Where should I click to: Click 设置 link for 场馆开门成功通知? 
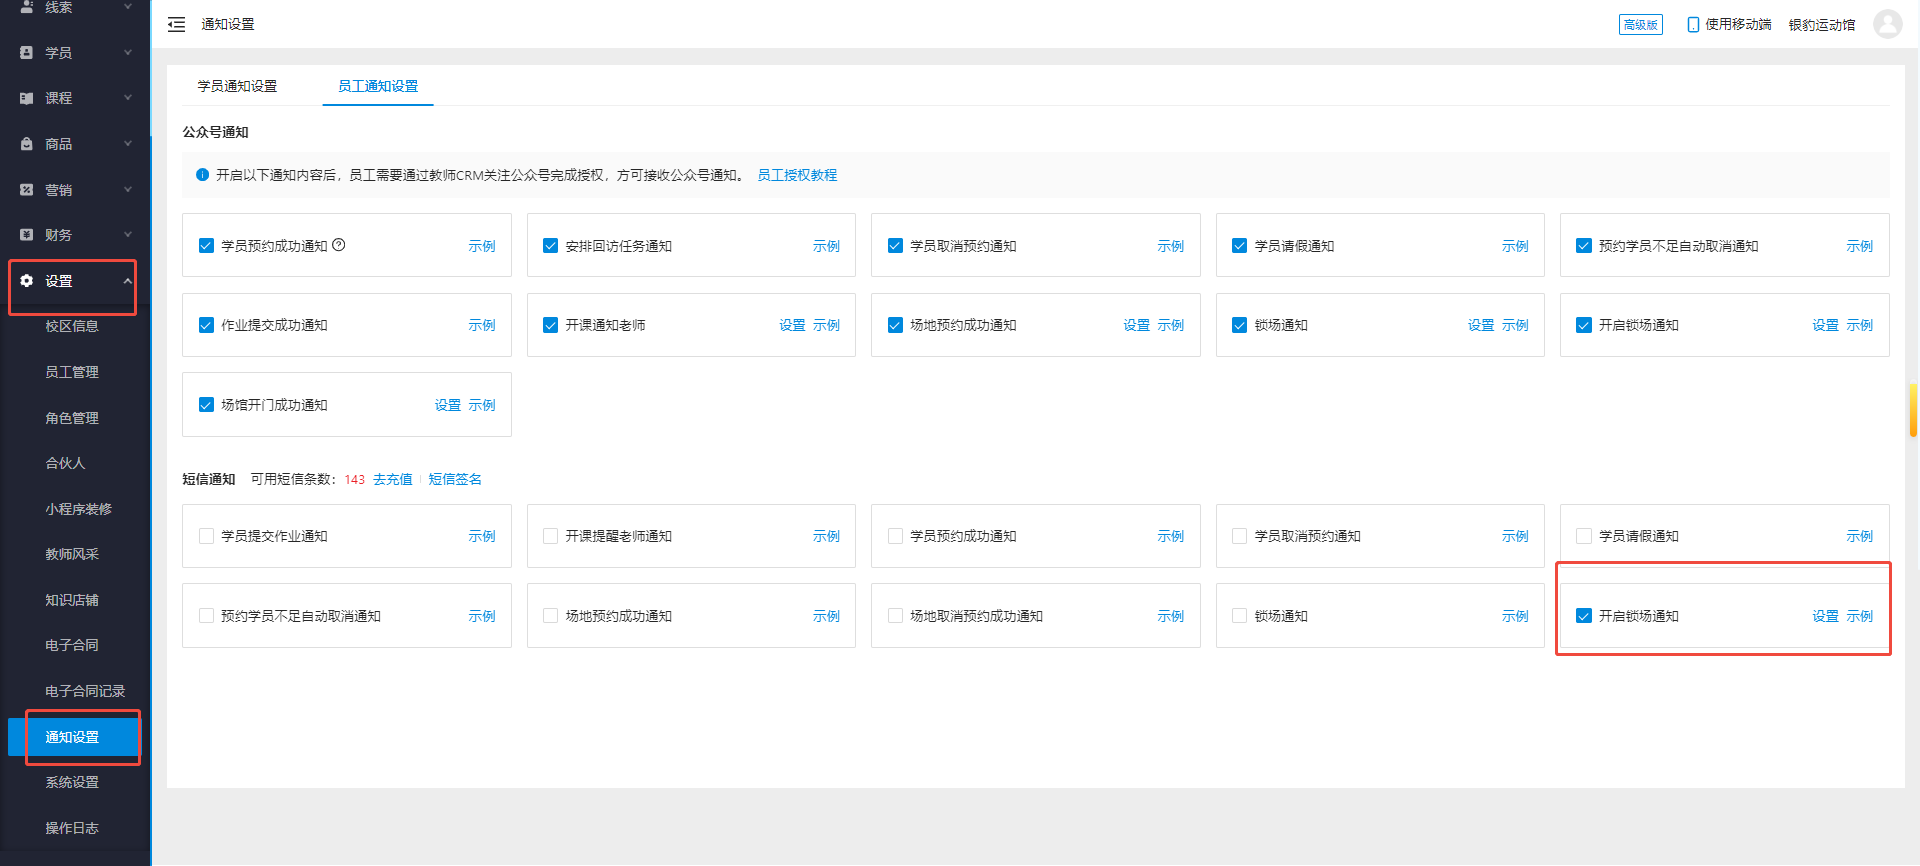(448, 405)
